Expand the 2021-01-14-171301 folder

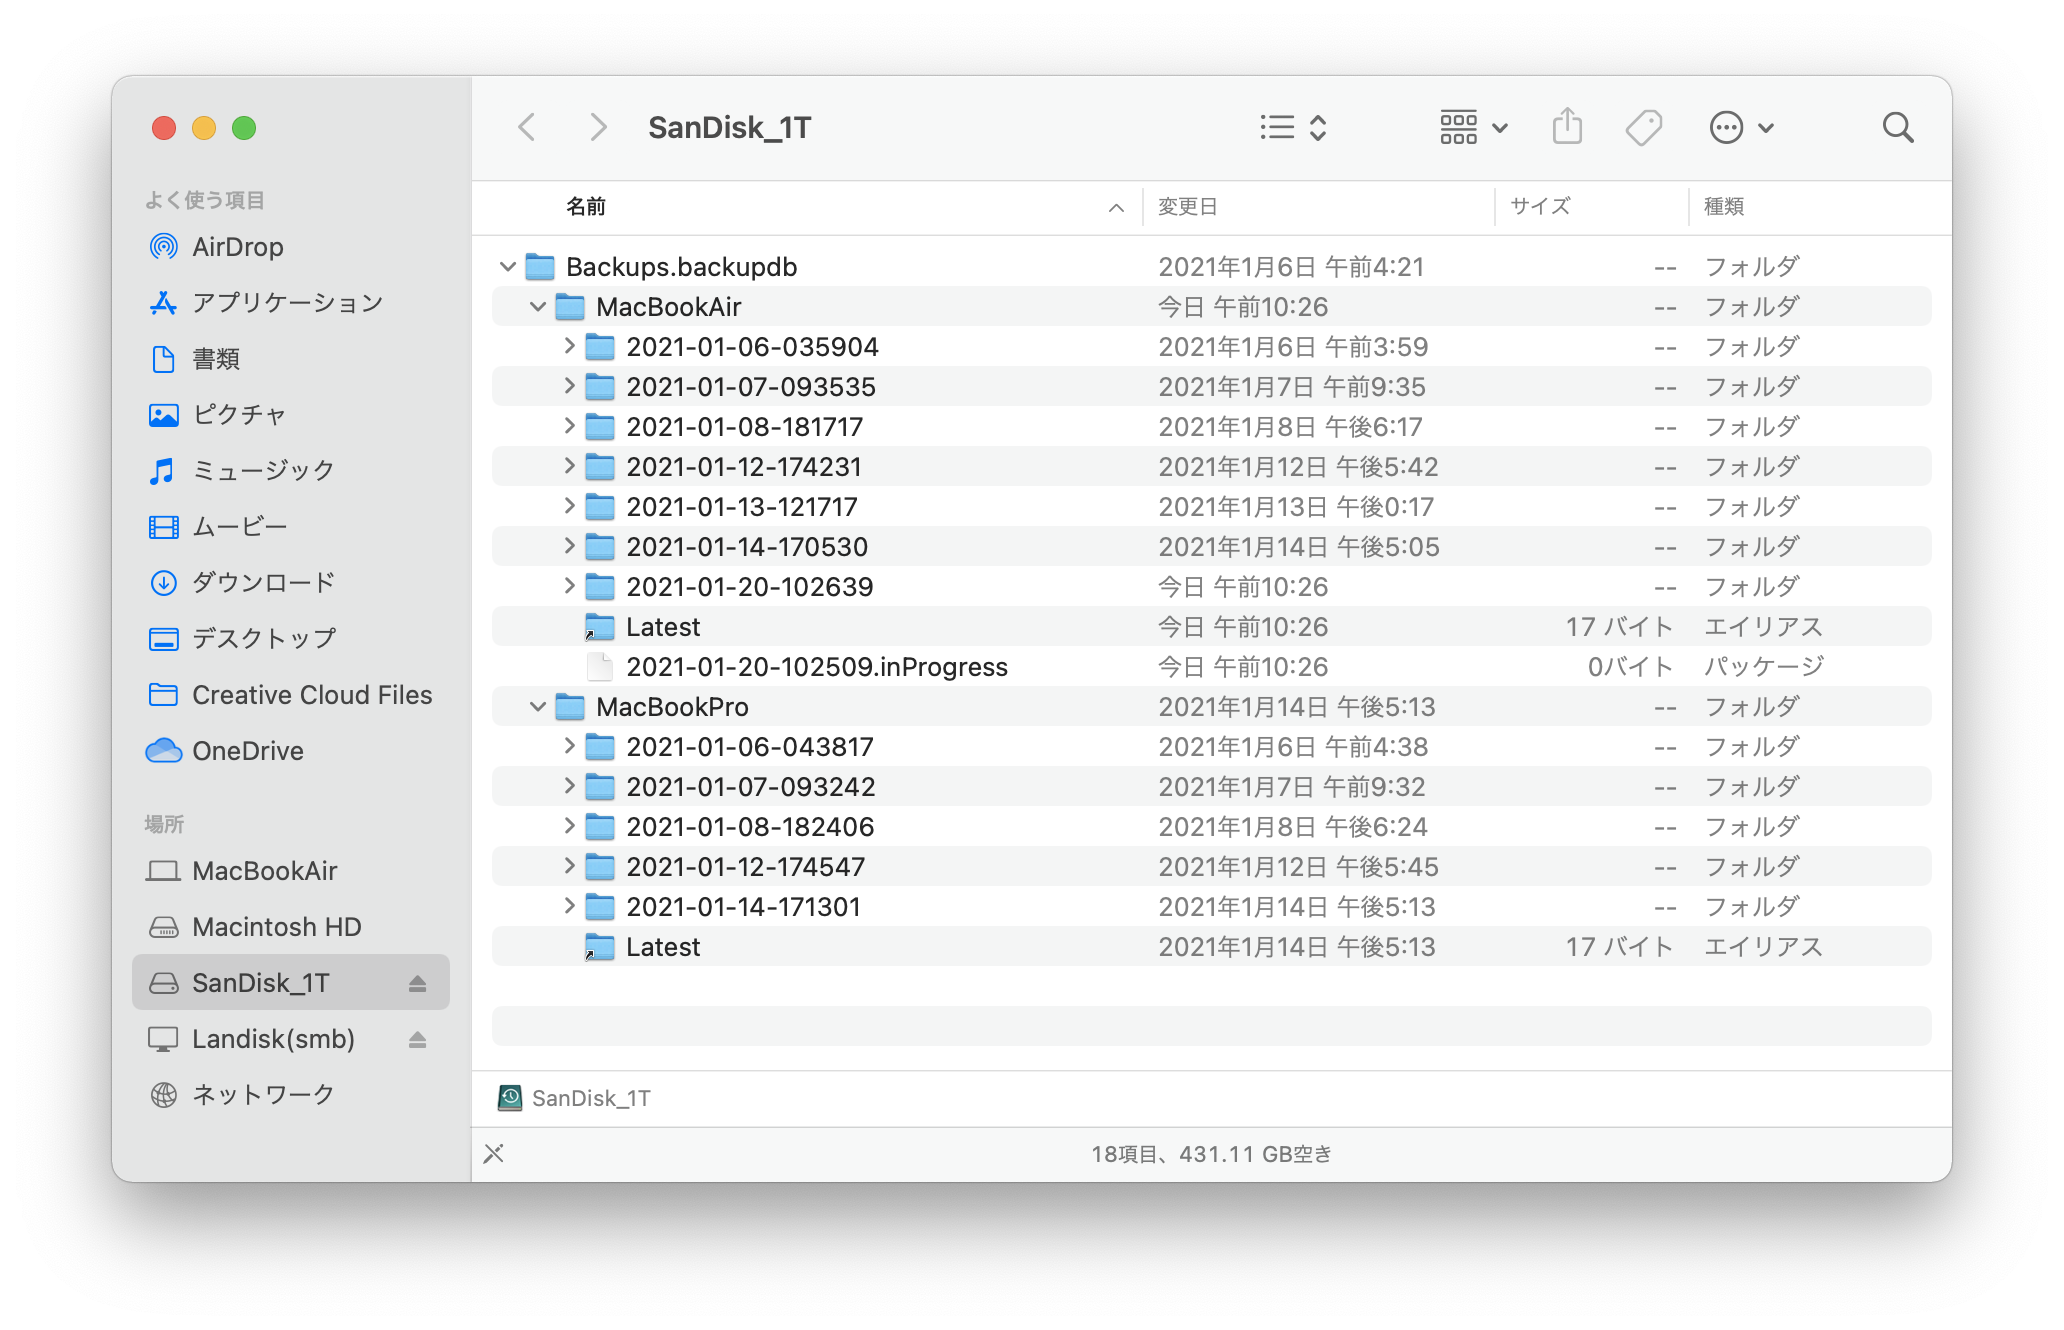click(569, 906)
